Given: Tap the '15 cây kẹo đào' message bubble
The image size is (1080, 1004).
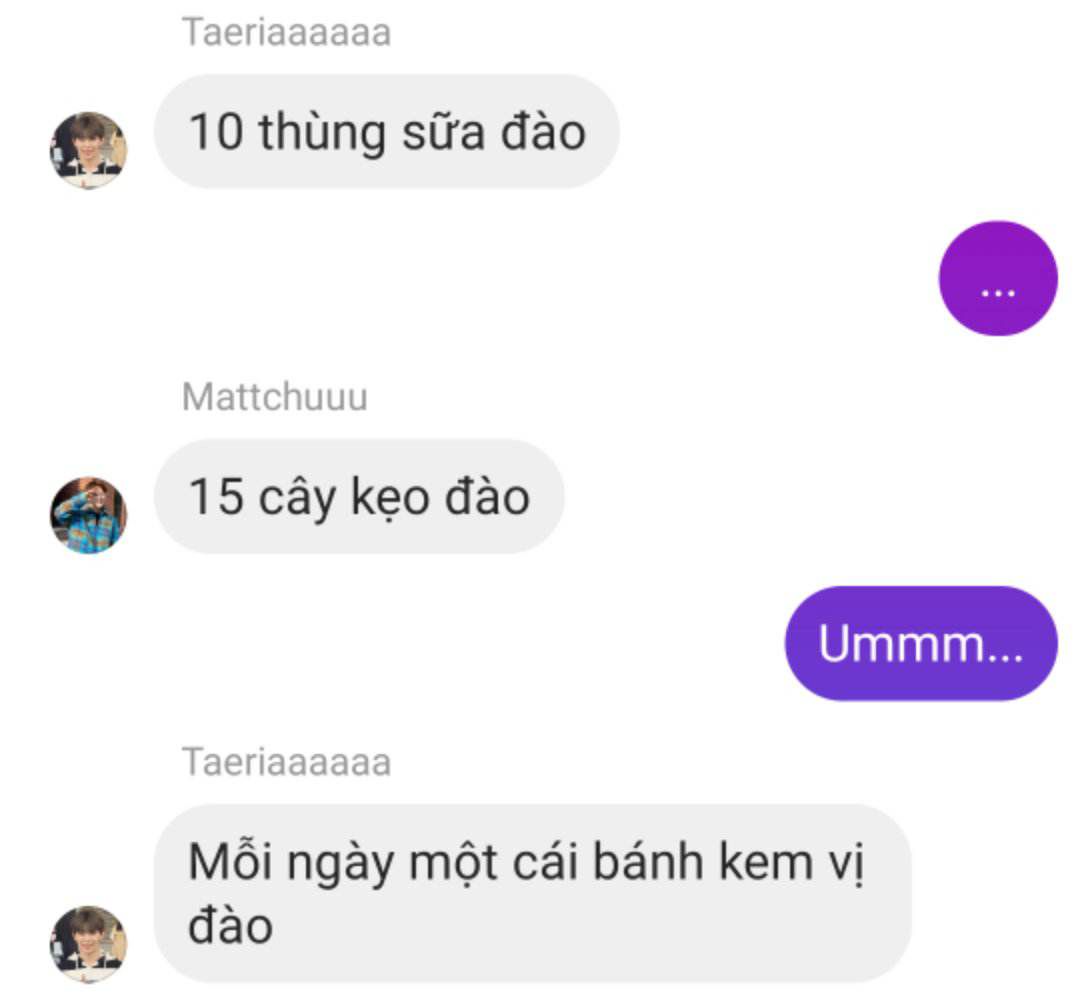Looking at the screenshot, I should click(x=359, y=496).
